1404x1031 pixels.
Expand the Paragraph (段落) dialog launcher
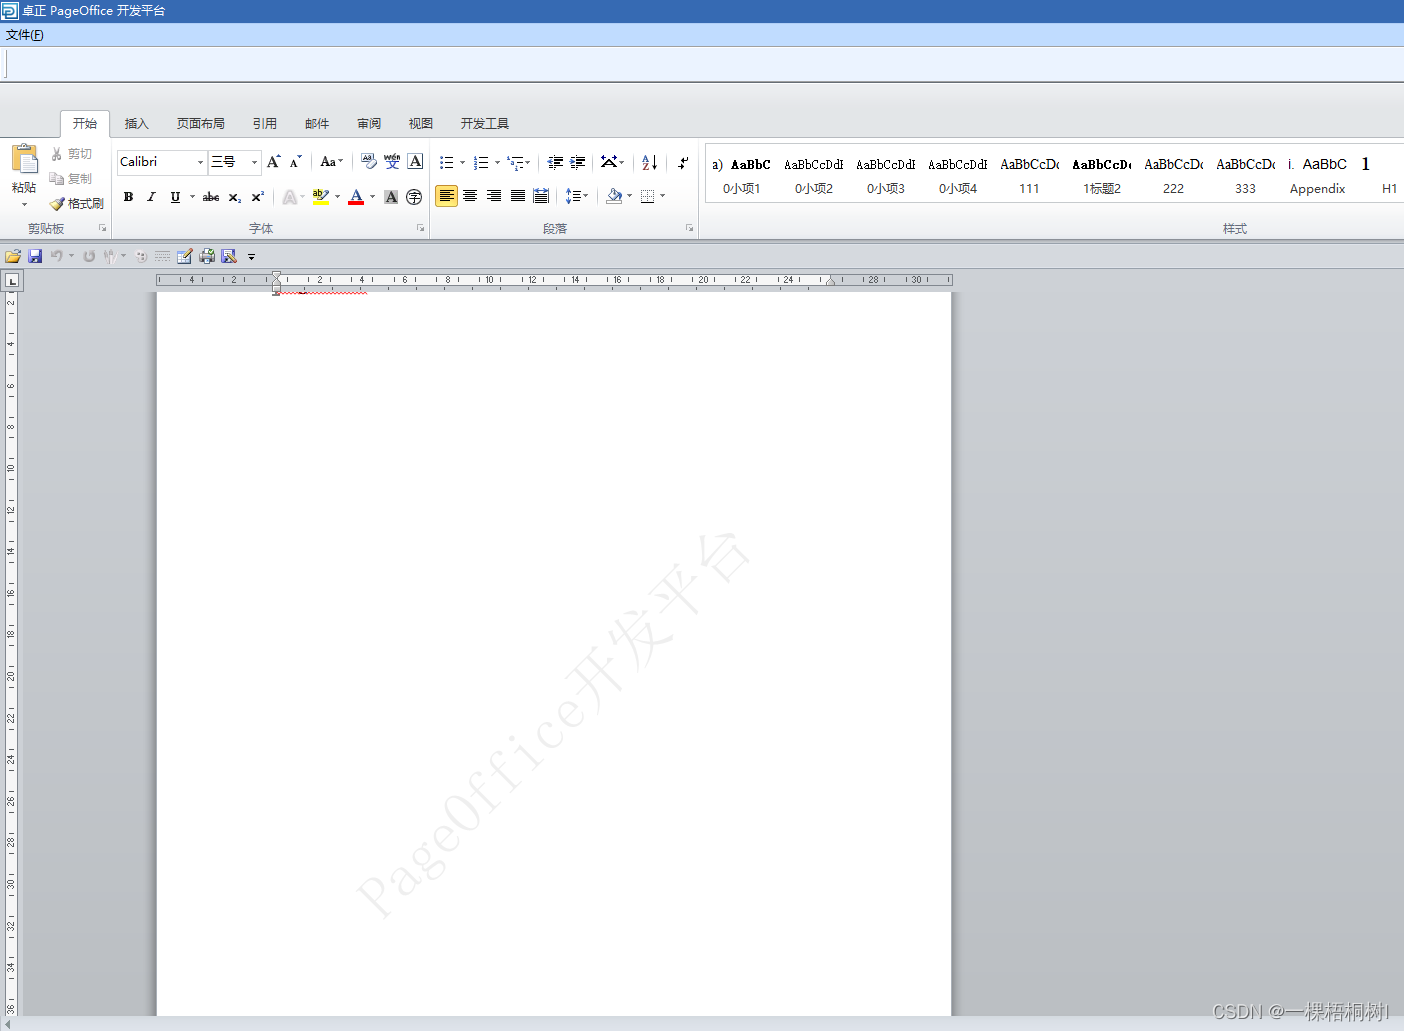click(x=689, y=228)
